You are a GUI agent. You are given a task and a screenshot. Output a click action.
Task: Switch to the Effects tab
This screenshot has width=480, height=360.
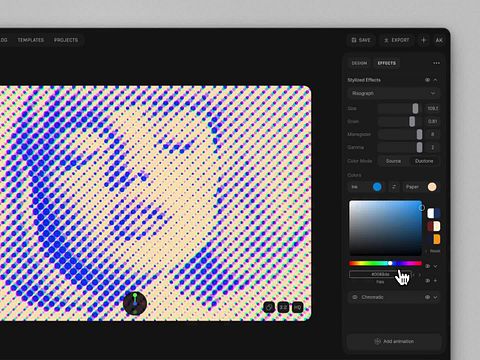tap(387, 63)
